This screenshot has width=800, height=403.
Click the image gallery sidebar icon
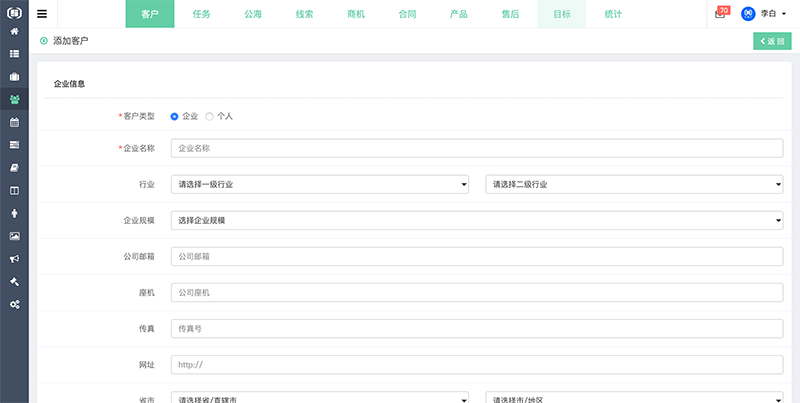14,236
